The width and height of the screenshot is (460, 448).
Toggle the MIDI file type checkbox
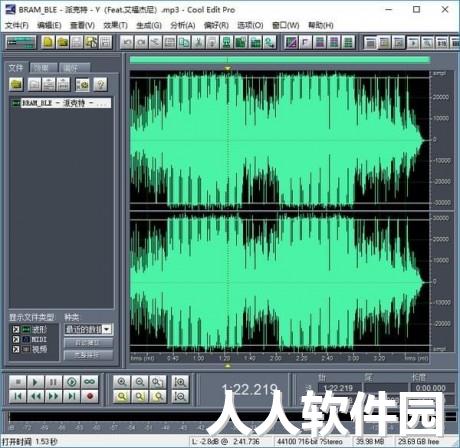(16, 339)
